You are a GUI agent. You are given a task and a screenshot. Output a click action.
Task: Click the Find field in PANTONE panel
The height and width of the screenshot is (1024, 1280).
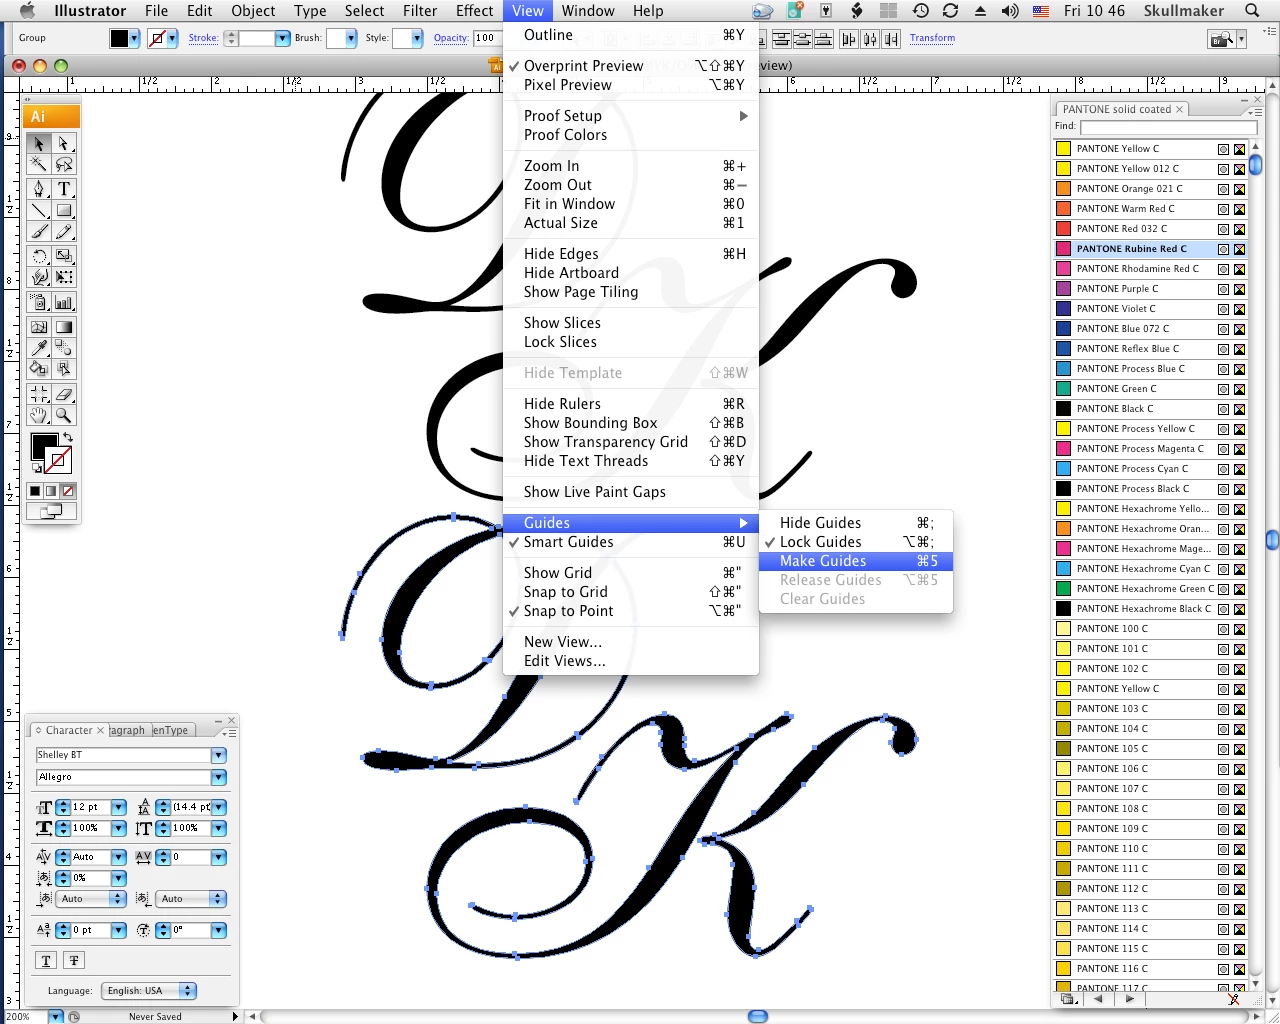[1168, 127]
